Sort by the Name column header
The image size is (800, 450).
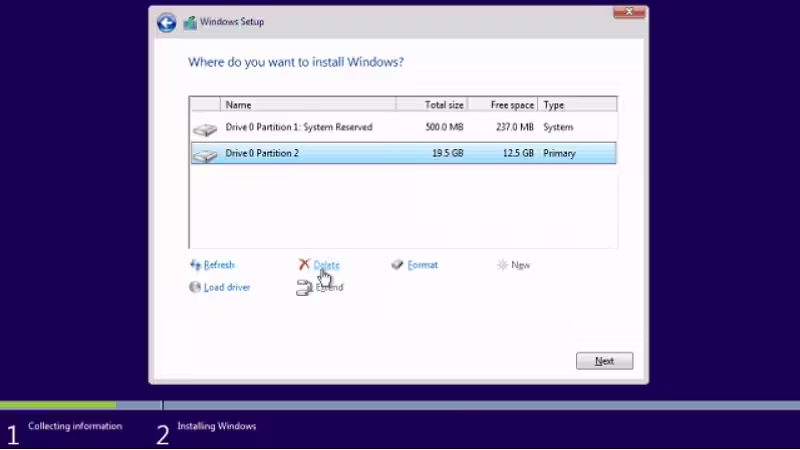coord(308,105)
